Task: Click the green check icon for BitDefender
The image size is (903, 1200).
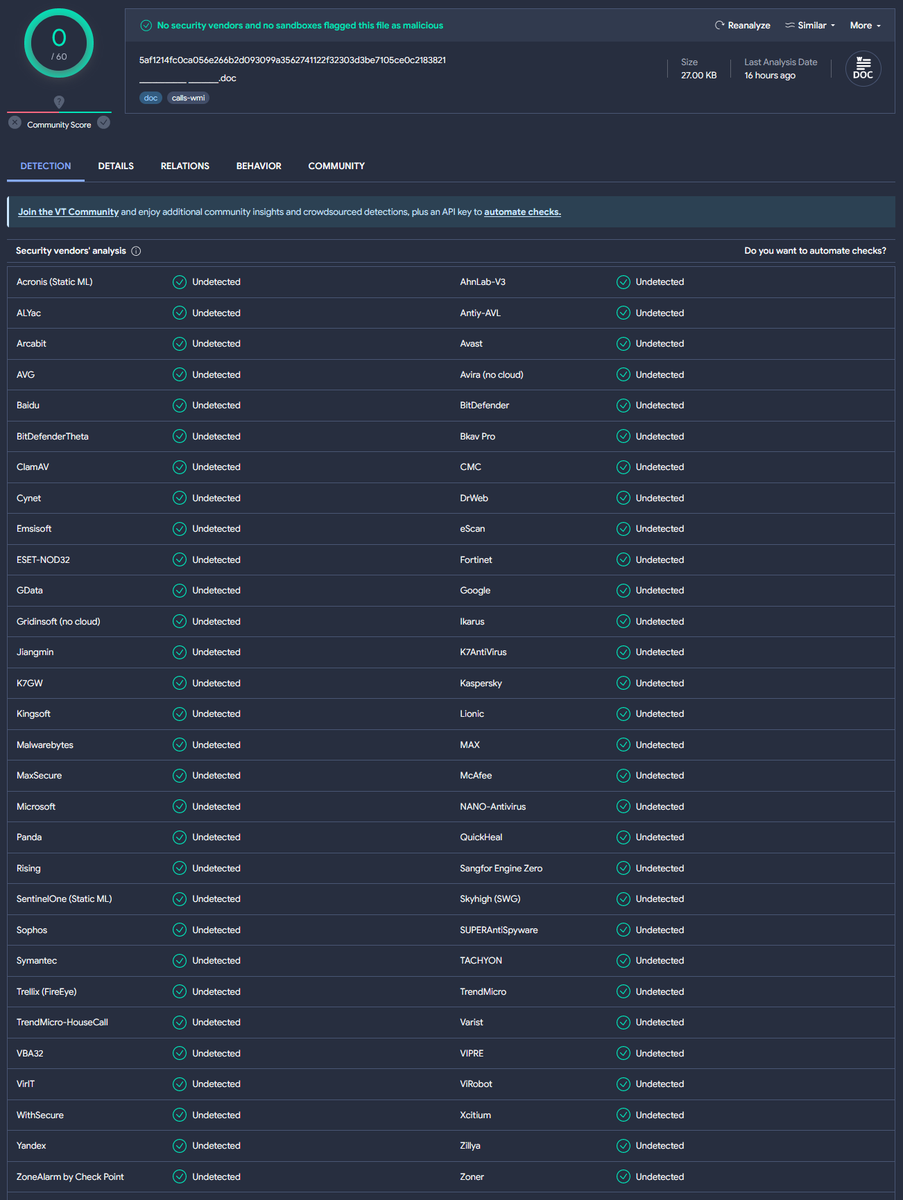Action: [623, 405]
